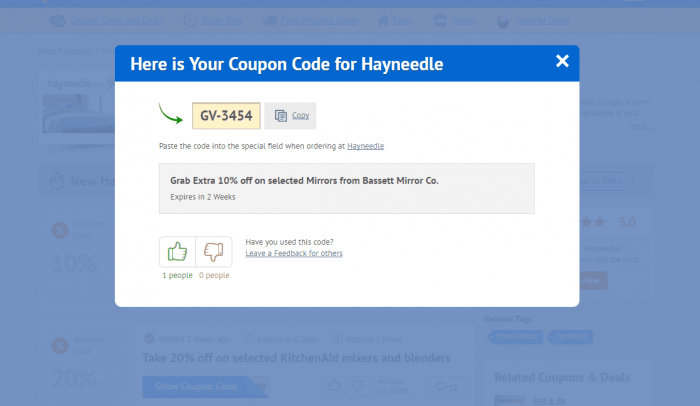Select the GV-3454 code field
Image resolution: width=700 pixels, height=406 pixels.
click(x=226, y=116)
